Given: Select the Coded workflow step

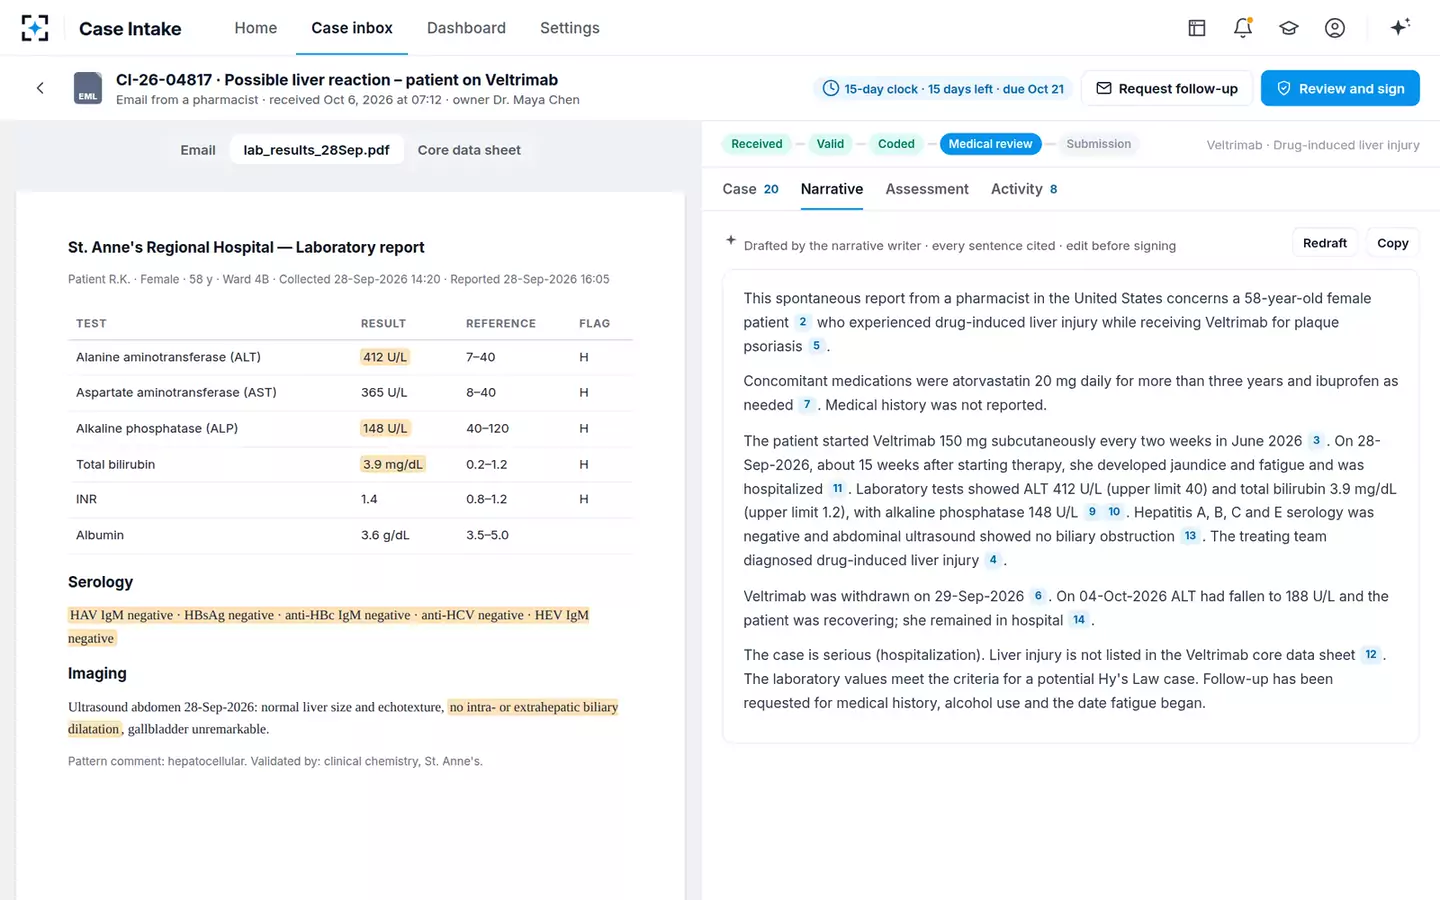Looking at the screenshot, I should 896,144.
